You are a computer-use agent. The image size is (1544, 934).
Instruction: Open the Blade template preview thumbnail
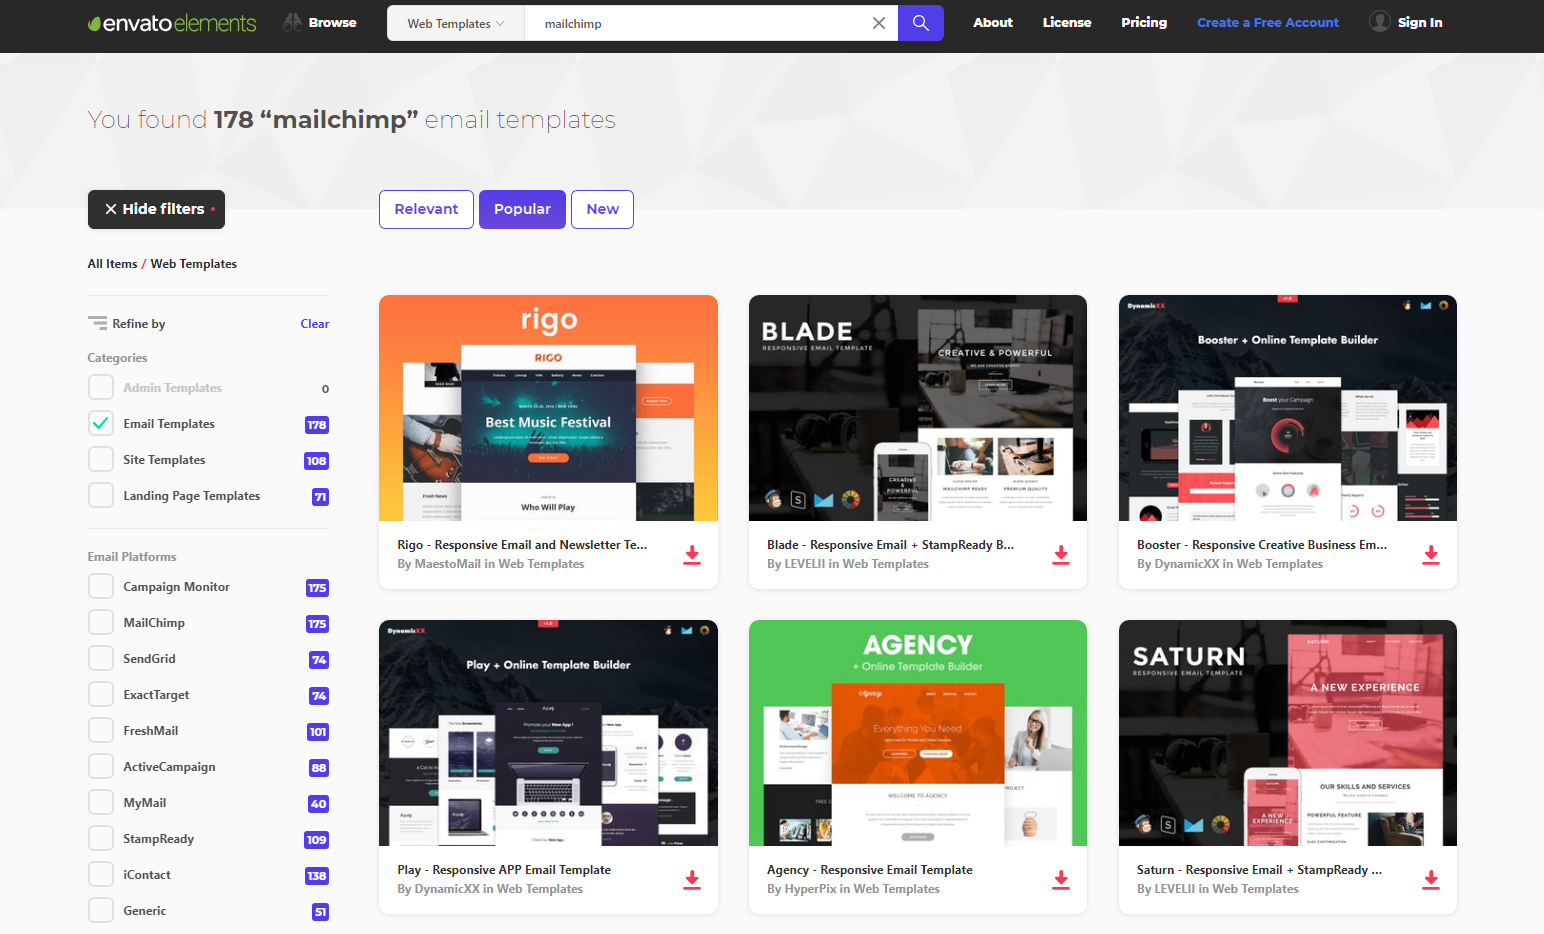(918, 408)
